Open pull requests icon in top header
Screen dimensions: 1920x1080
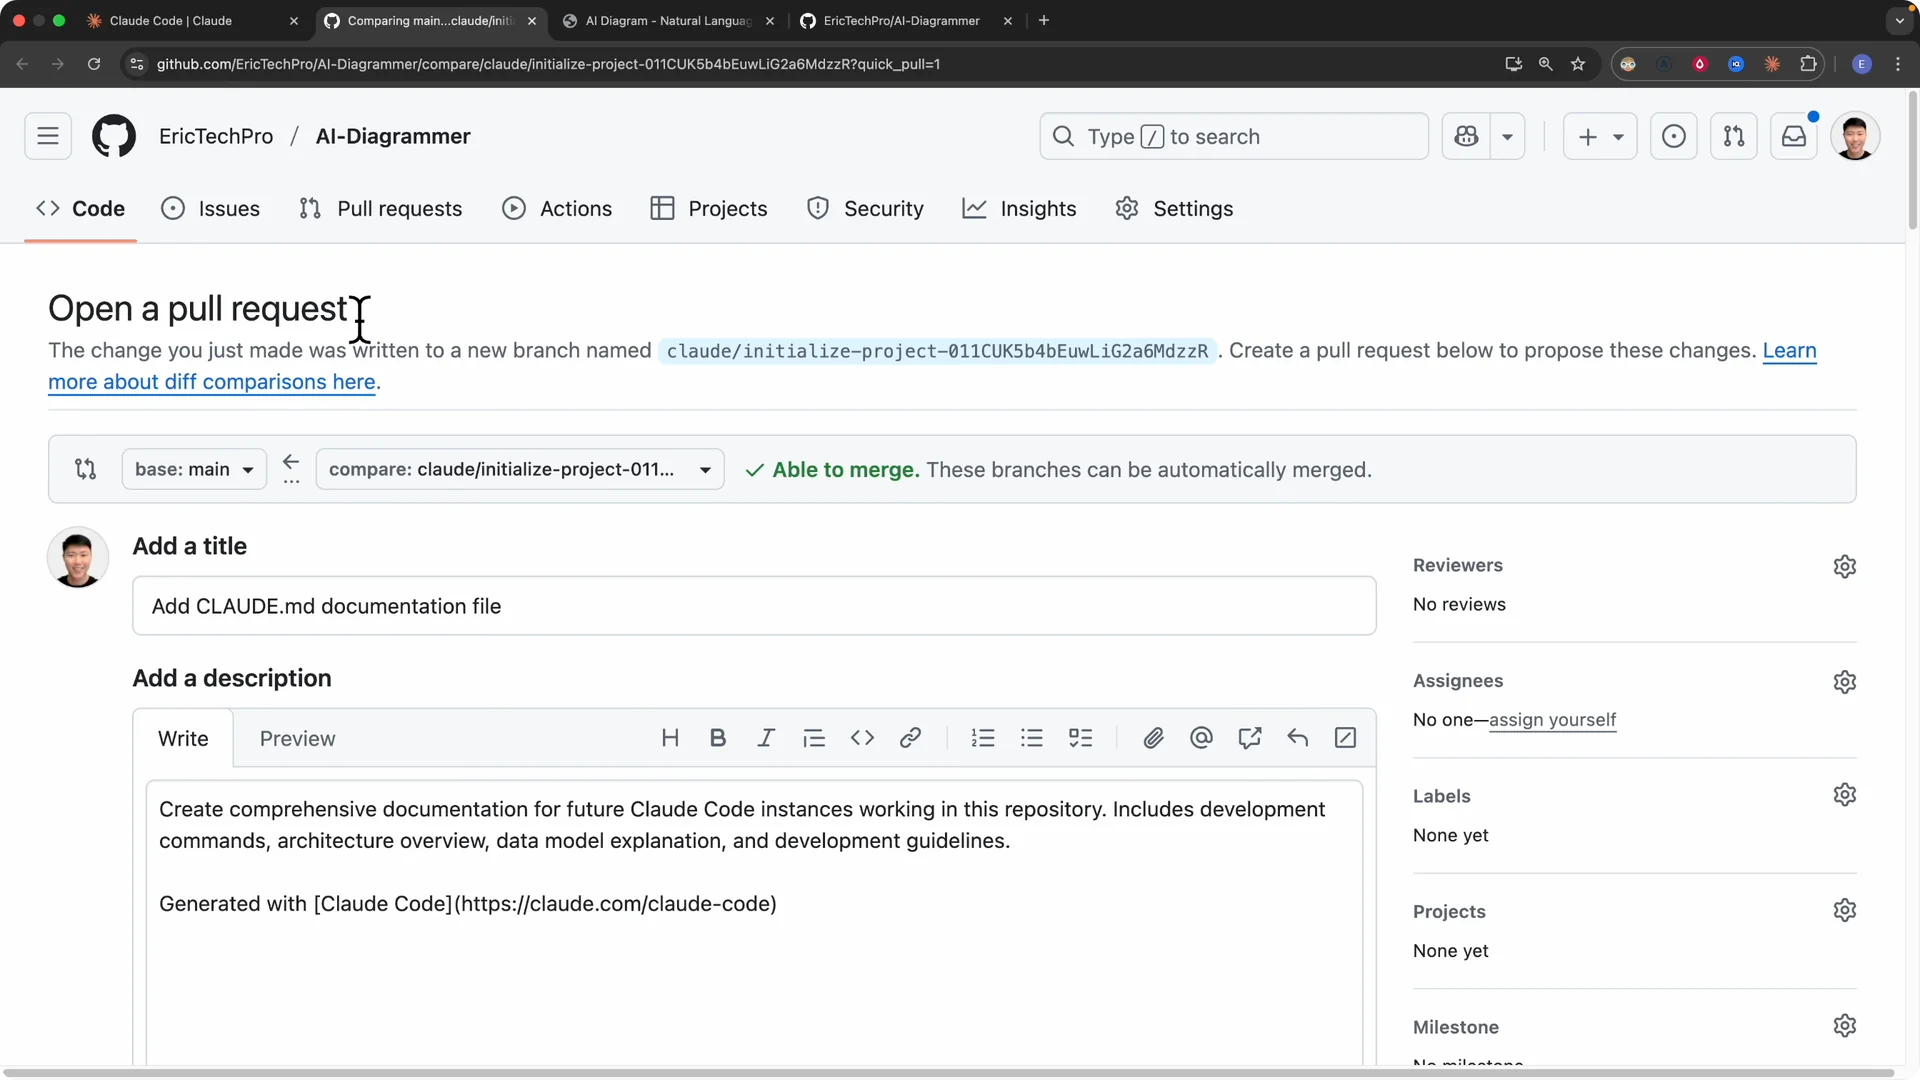(1733, 136)
